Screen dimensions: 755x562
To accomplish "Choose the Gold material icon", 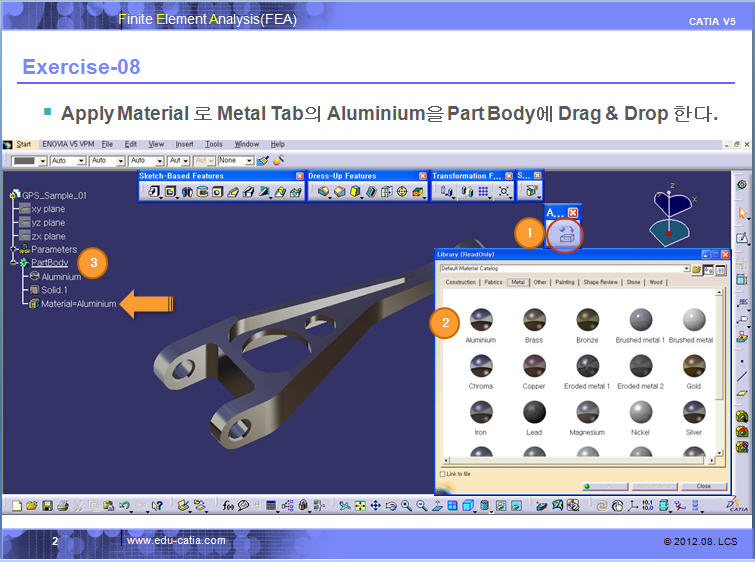I will [x=693, y=366].
